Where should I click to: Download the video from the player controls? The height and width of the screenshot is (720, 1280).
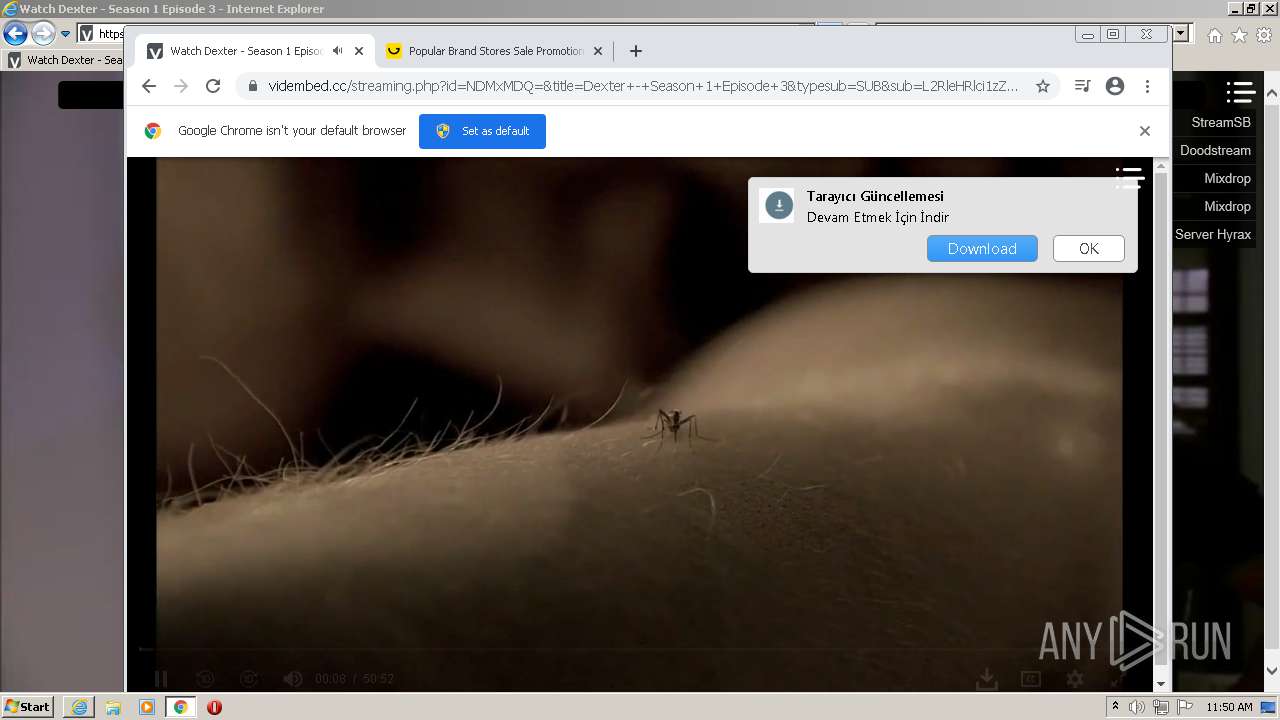pyautogui.click(x=987, y=679)
